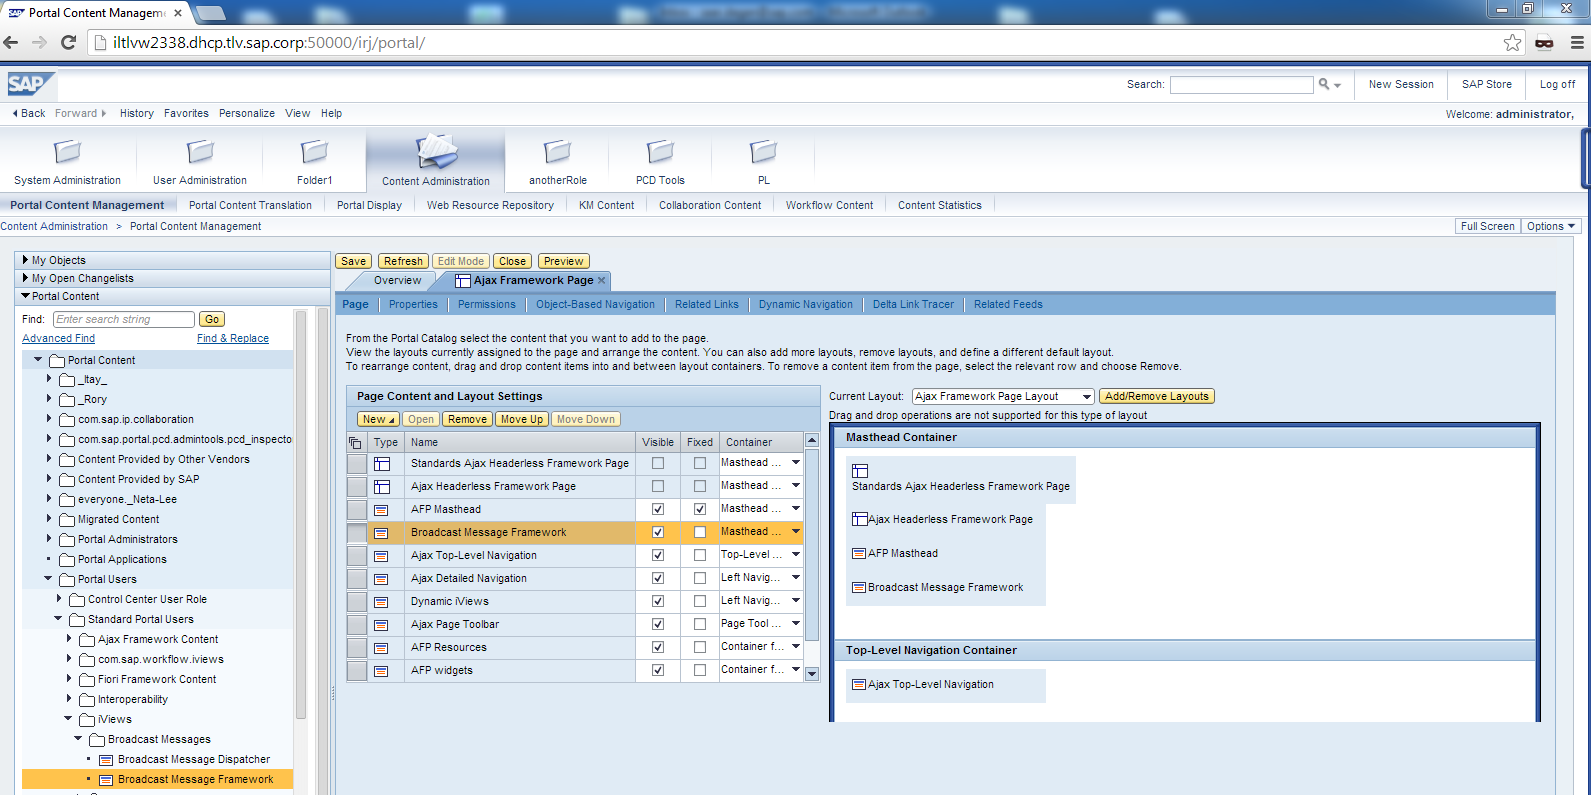This screenshot has width=1591, height=795.
Task: Close the Ajax Framework Page tab
Action: pyautogui.click(x=601, y=281)
